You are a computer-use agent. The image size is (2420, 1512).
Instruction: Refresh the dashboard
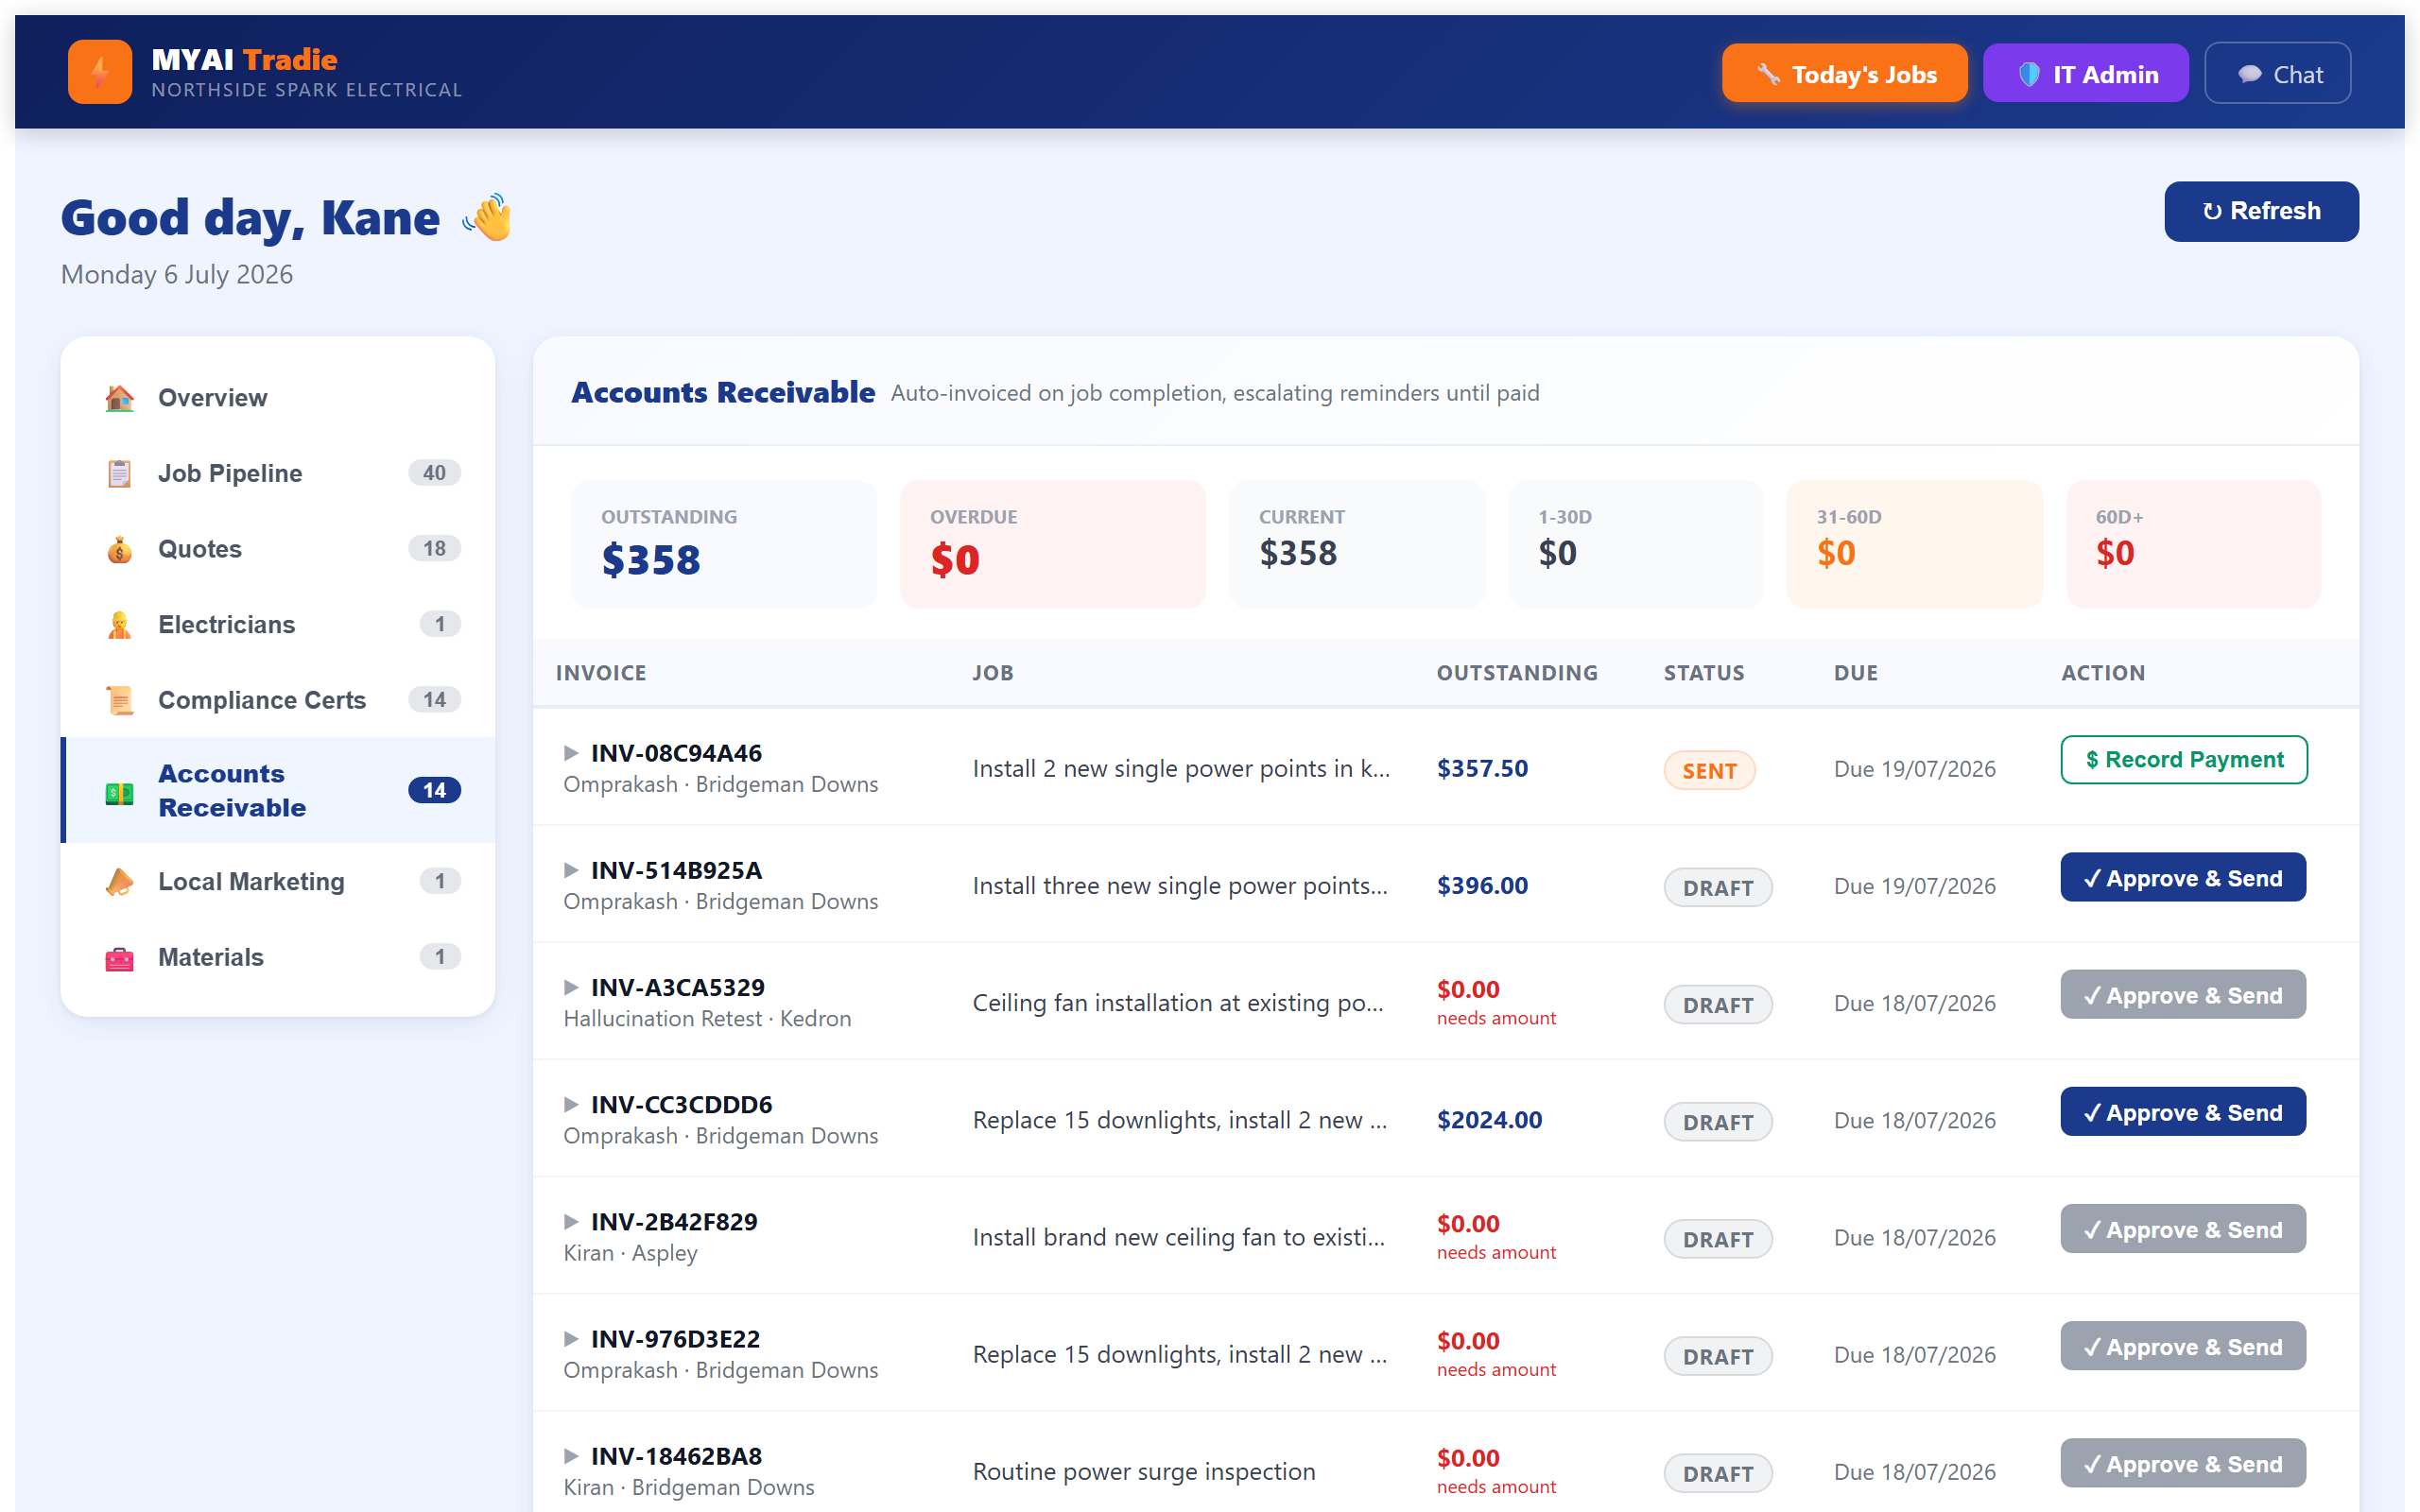tap(2261, 211)
